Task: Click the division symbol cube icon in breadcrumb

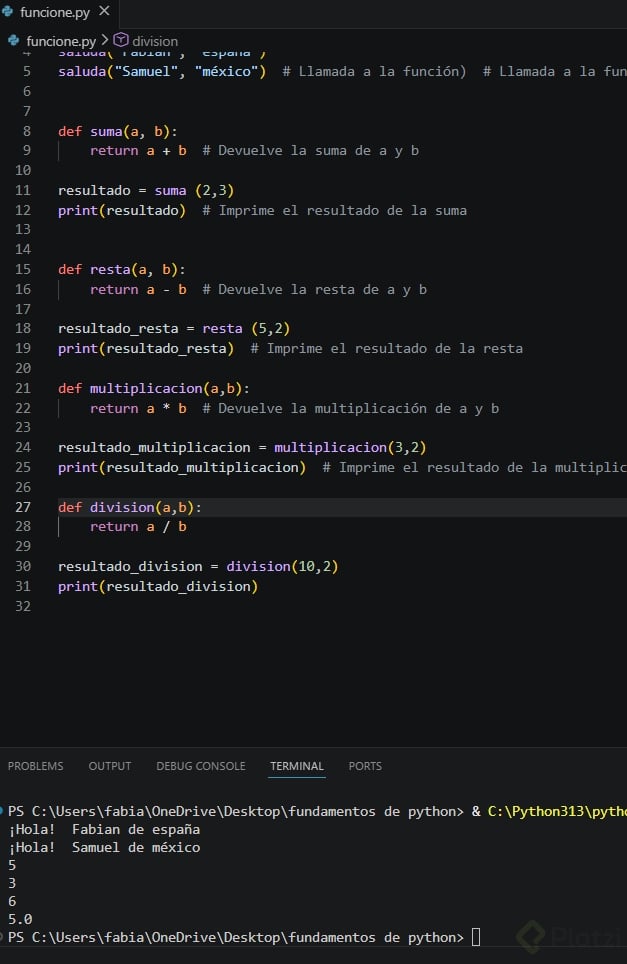Action: pyautogui.click(x=121, y=40)
